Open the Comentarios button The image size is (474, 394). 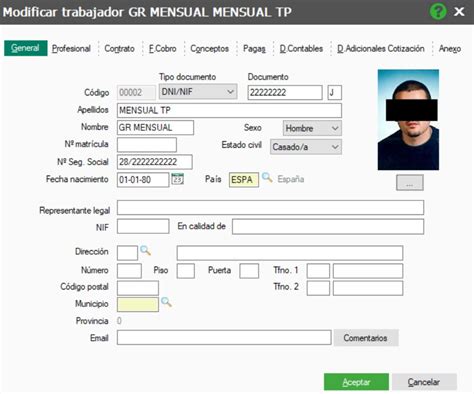point(366,338)
